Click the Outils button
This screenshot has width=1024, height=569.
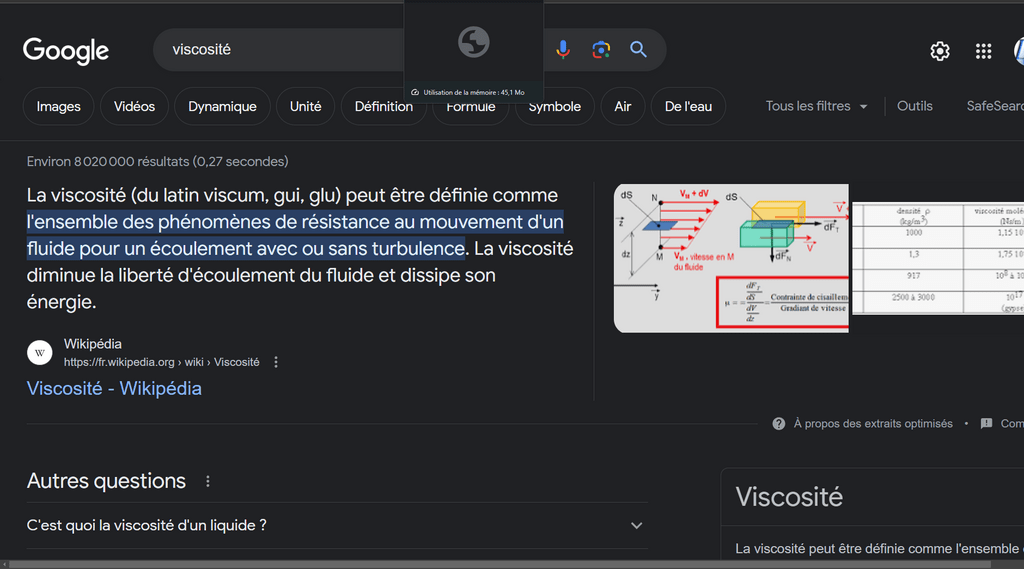pyautogui.click(x=914, y=106)
